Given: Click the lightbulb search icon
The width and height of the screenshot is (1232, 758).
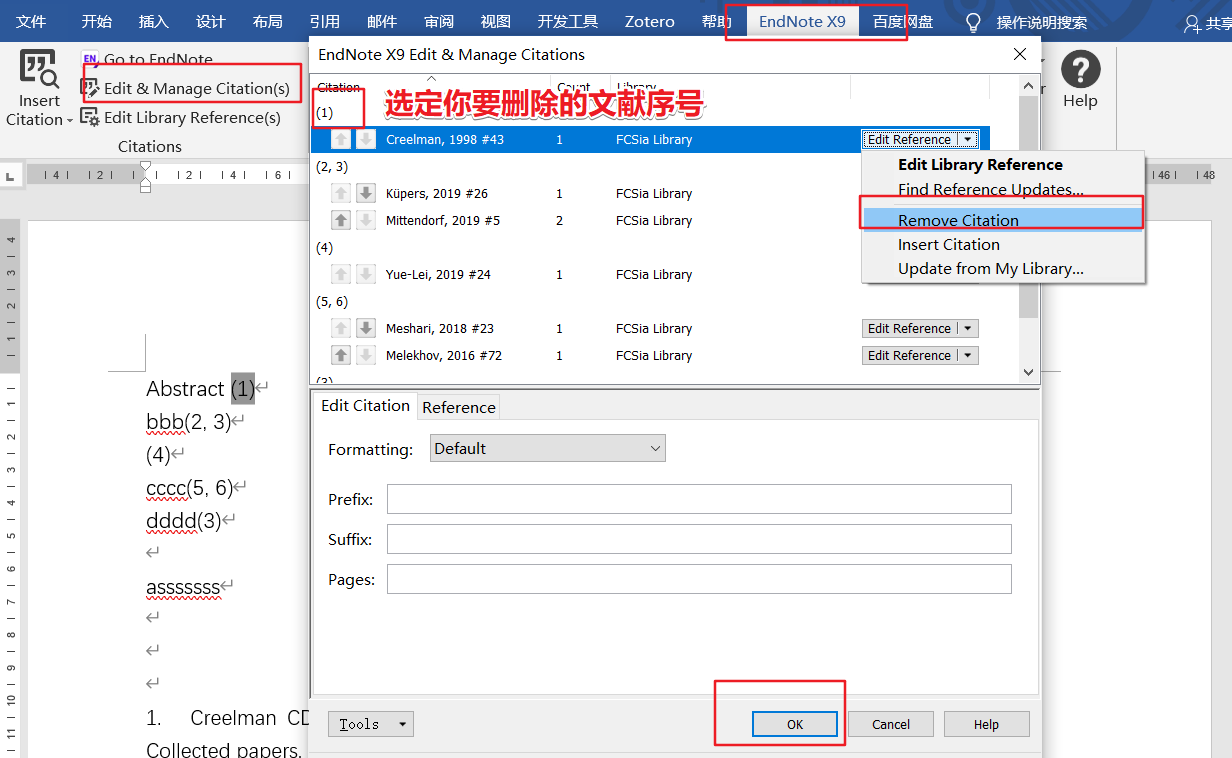Looking at the screenshot, I should pos(972,22).
